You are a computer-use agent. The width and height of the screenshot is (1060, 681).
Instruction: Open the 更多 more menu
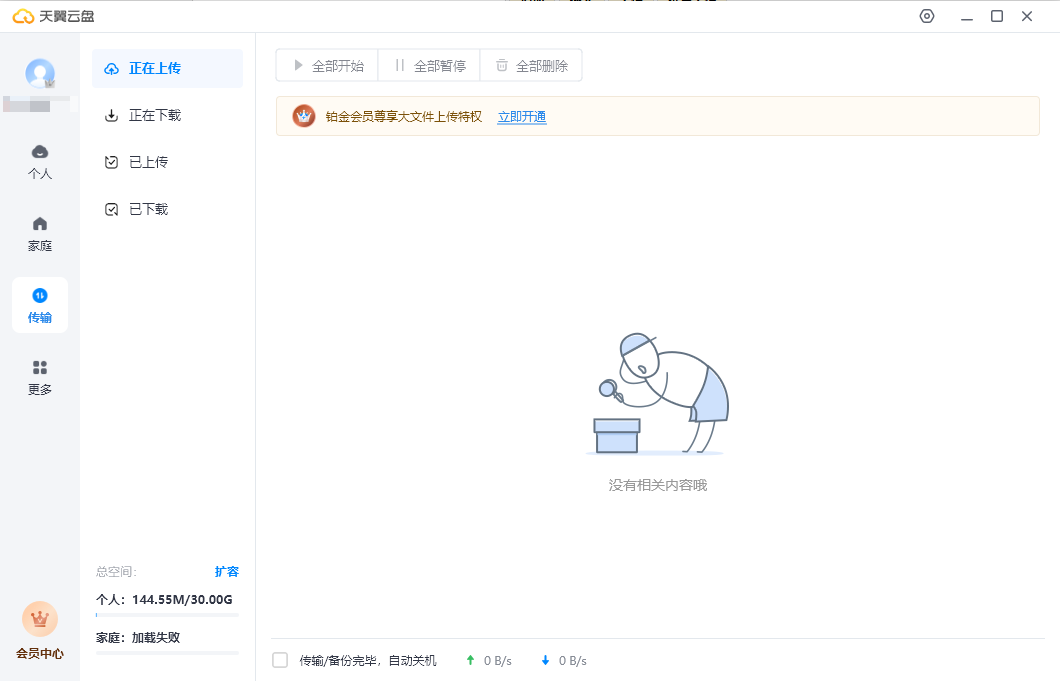click(x=40, y=377)
